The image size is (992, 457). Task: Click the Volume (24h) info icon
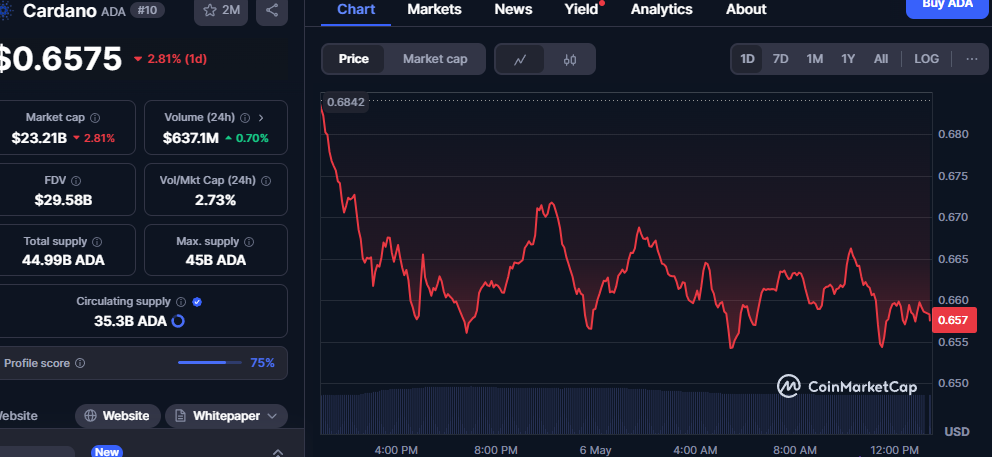[x=245, y=118]
